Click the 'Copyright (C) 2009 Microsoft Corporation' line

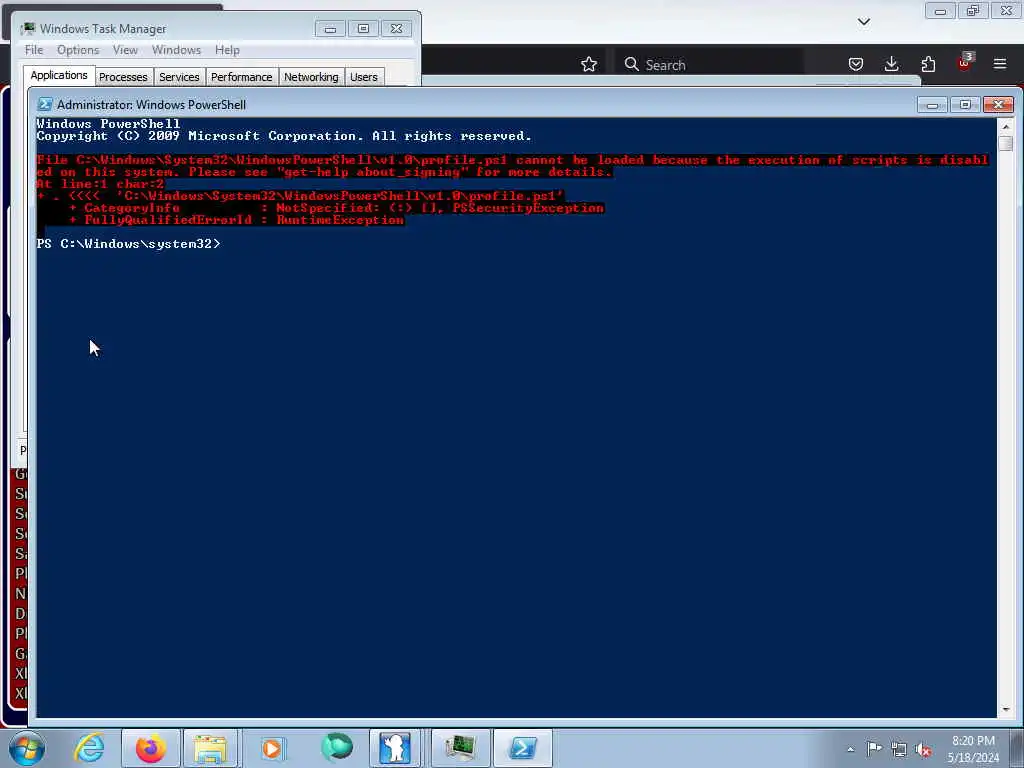[x=284, y=136]
